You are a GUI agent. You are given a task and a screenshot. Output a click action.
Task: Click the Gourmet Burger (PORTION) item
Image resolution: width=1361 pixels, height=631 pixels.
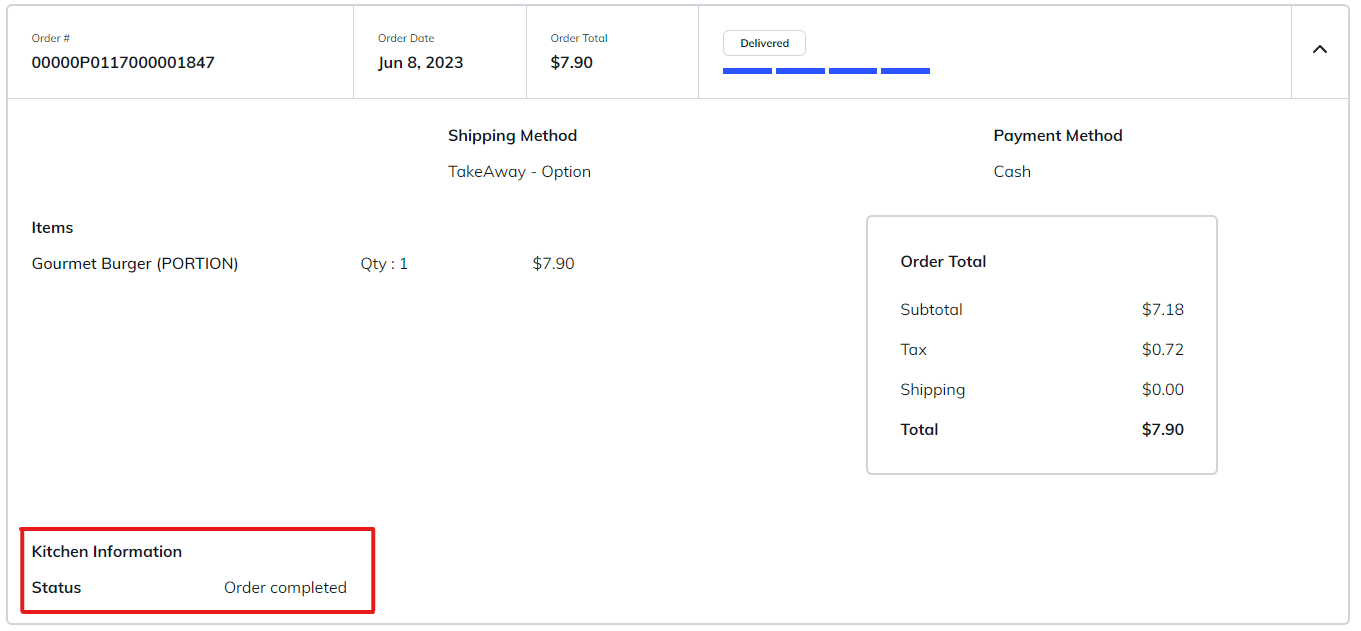point(135,264)
